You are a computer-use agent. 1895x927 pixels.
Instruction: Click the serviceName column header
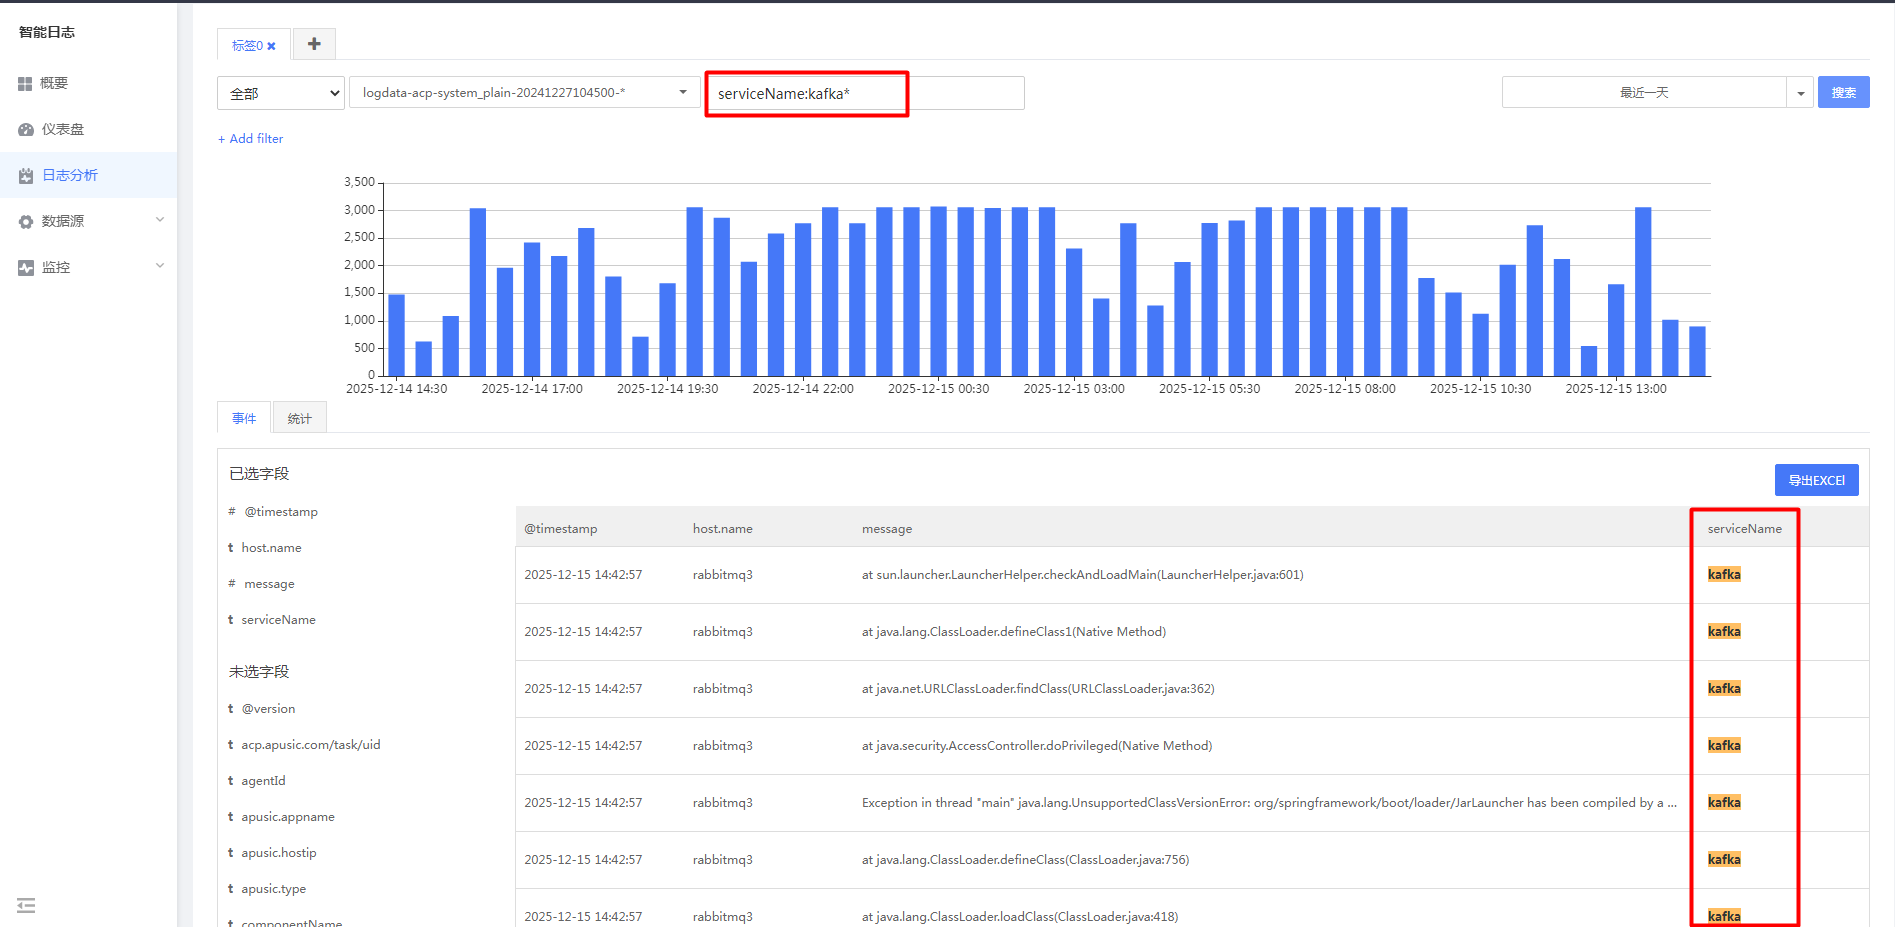[1745, 528]
